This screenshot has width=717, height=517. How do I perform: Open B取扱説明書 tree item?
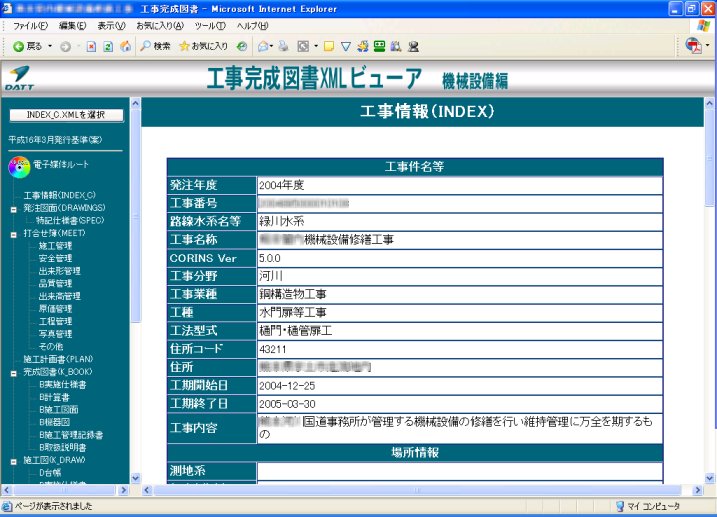63,447
